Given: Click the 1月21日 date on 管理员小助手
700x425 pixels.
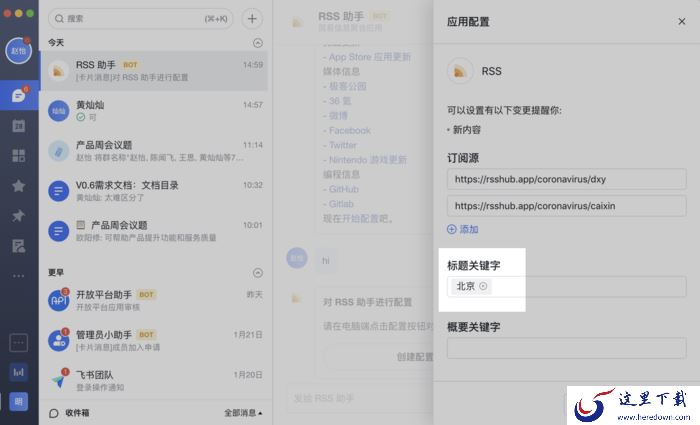Looking at the screenshot, I should pos(248,334).
